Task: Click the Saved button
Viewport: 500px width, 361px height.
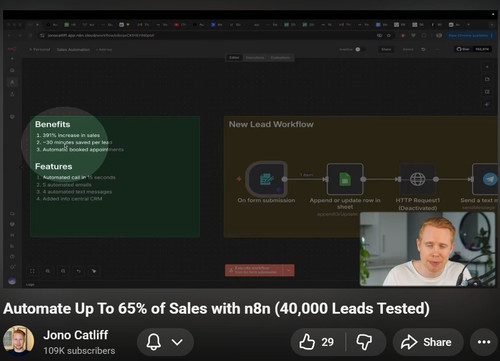Action: [408, 49]
